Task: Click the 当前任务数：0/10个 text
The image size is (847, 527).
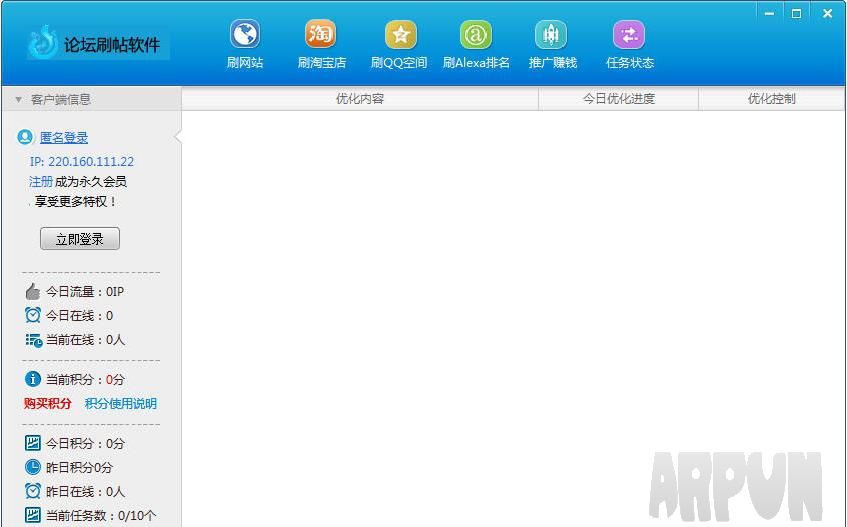Action: pyautogui.click(x=101, y=516)
